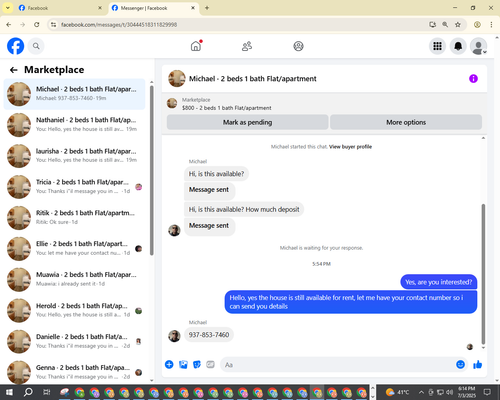Click the 'Yes, are you interested?' message
Viewport: 500px width, 400px height.
(x=439, y=282)
